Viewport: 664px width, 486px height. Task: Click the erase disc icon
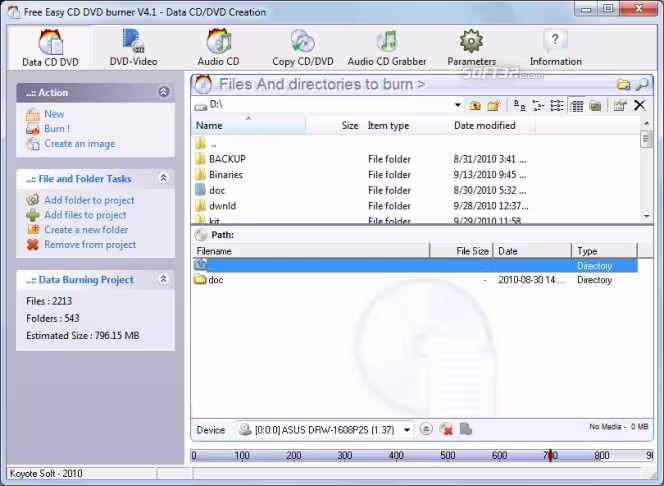tap(446, 429)
